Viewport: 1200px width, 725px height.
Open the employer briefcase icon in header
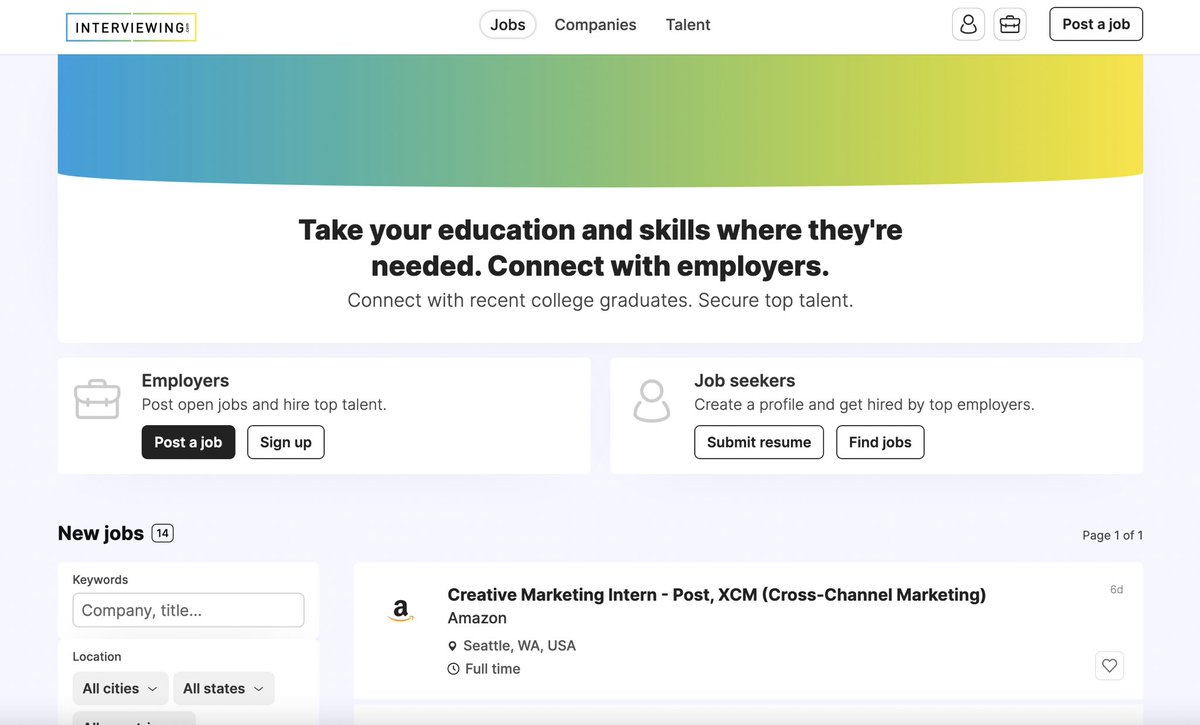point(1010,25)
